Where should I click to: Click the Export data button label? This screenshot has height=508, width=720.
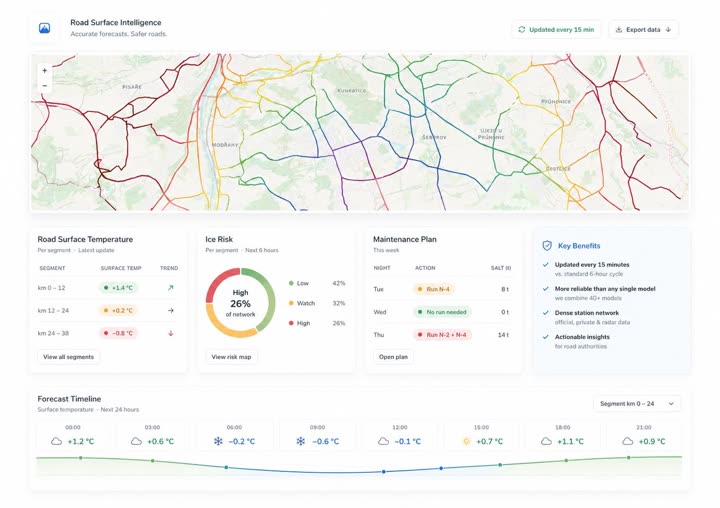tap(643, 29)
